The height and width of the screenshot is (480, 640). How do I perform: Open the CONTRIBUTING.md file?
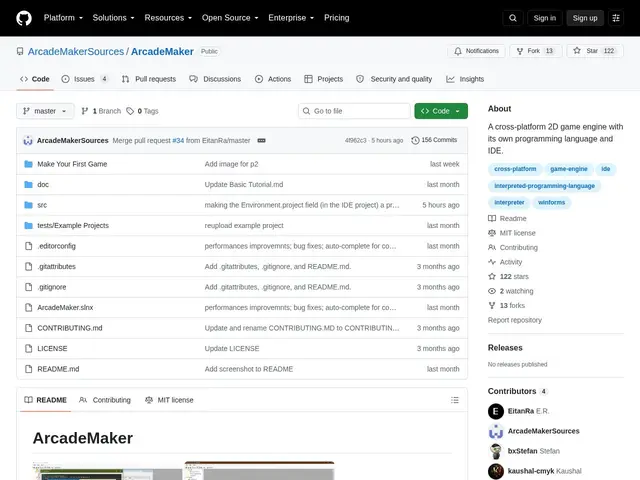[70, 328]
